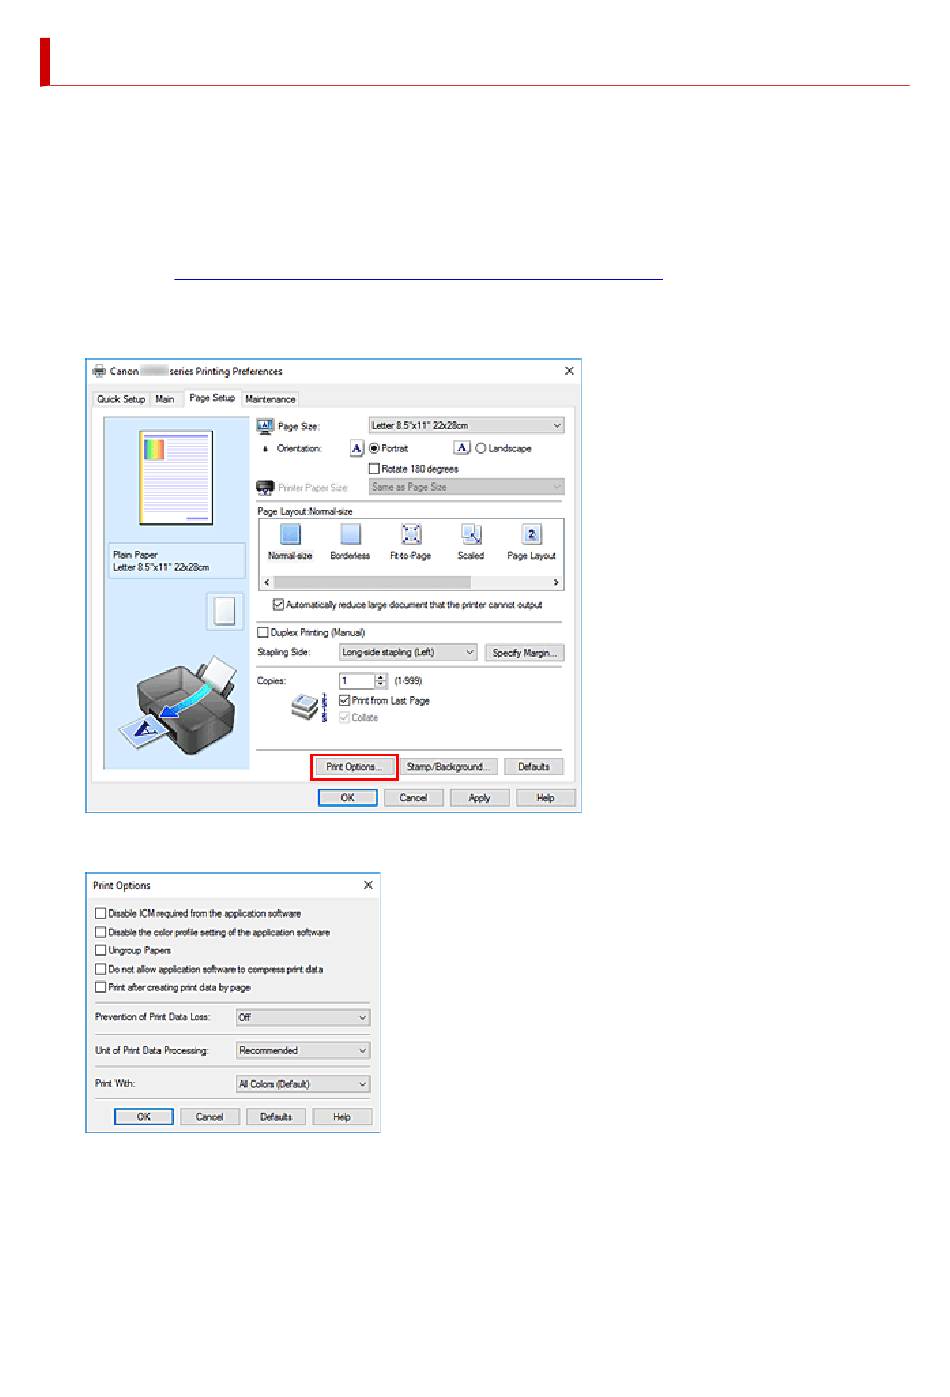950x1397 pixels.
Task: Click the Portrait orientation icon
Action: 357,449
